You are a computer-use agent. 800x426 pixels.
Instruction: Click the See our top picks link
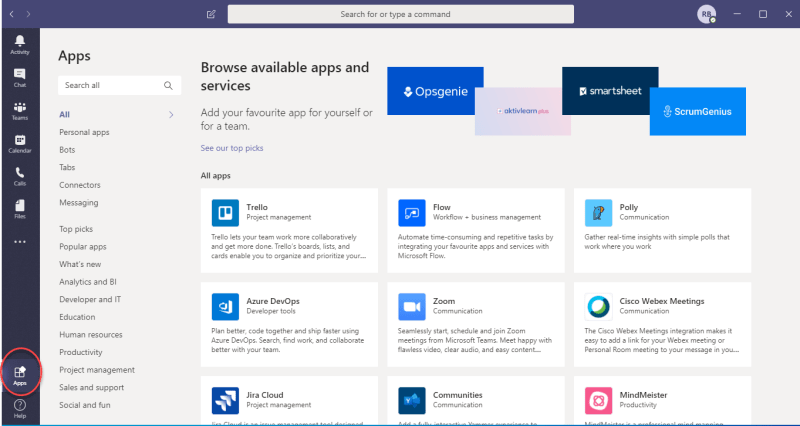(x=232, y=148)
